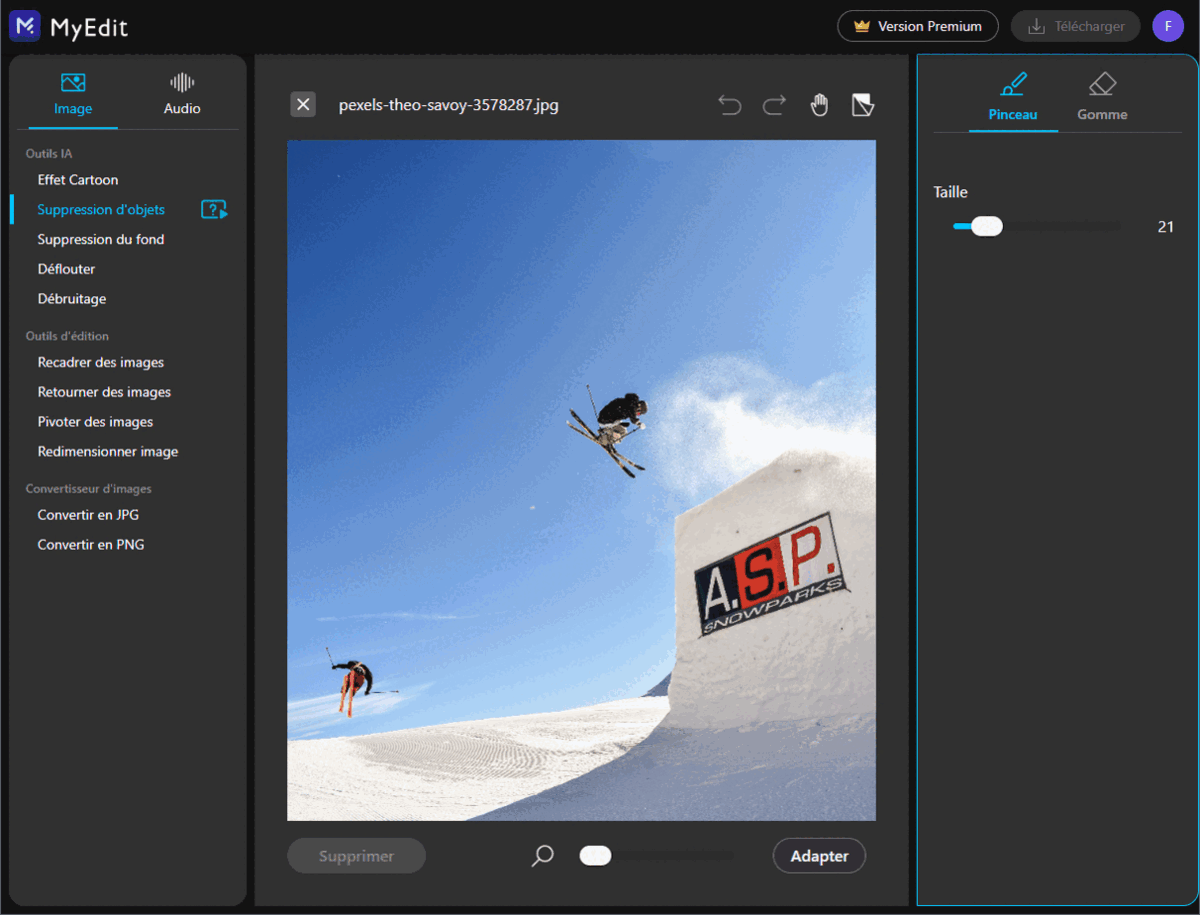Select Effet Cartoon tool

point(78,180)
